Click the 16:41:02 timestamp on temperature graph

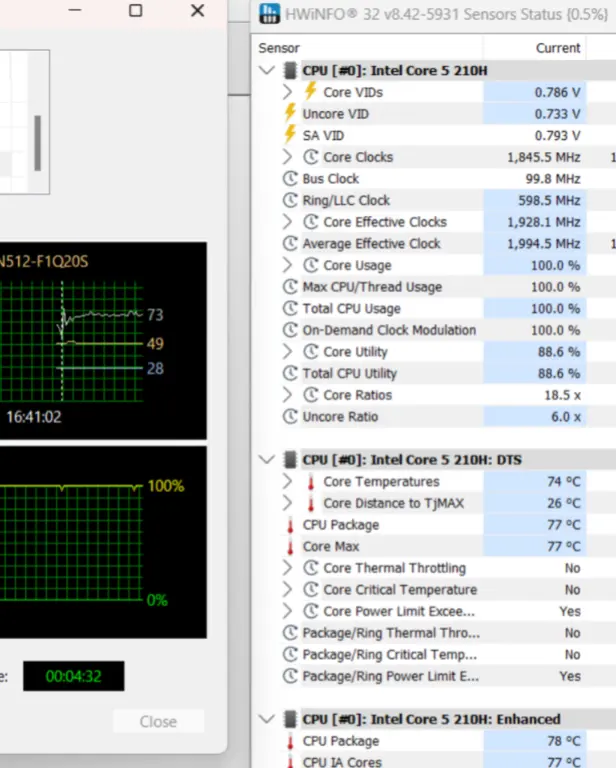(x=34, y=417)
